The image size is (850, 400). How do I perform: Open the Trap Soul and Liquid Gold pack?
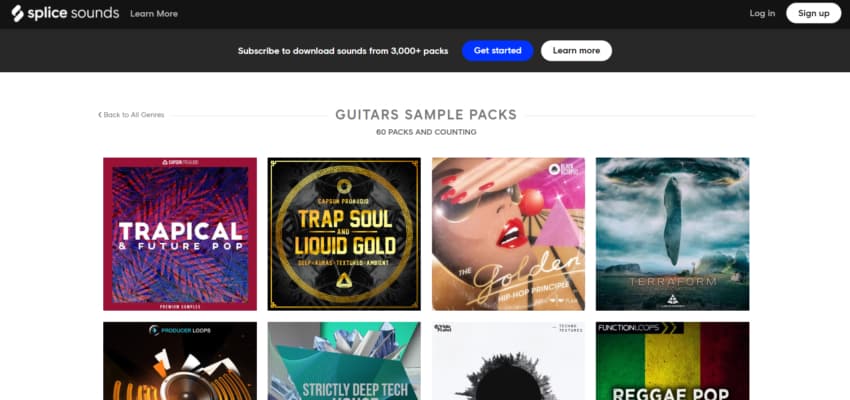coord(344,234)
